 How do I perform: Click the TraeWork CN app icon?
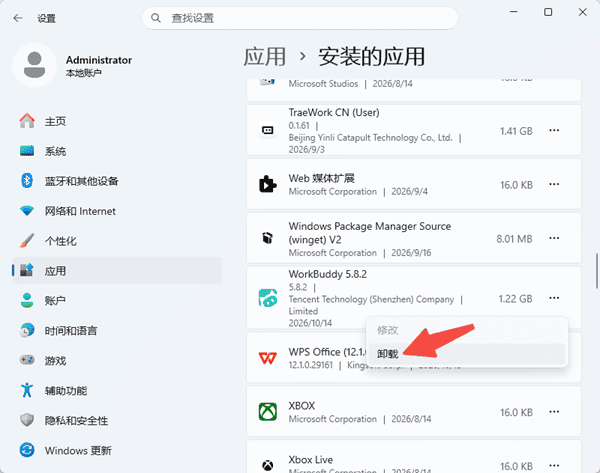pos(267,130)
